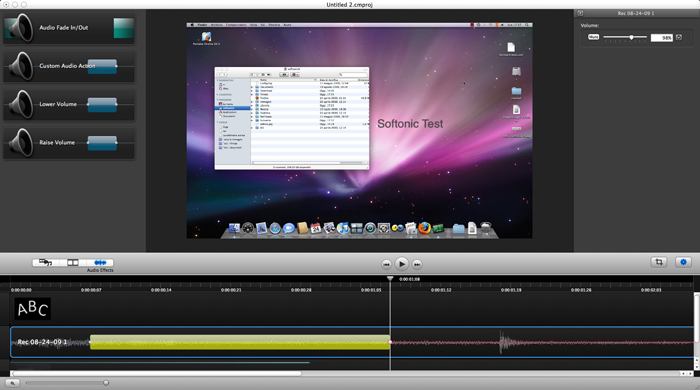Click ruler start time 0:00:00:00
Viewport: 700px width, 390px height.
21,290
